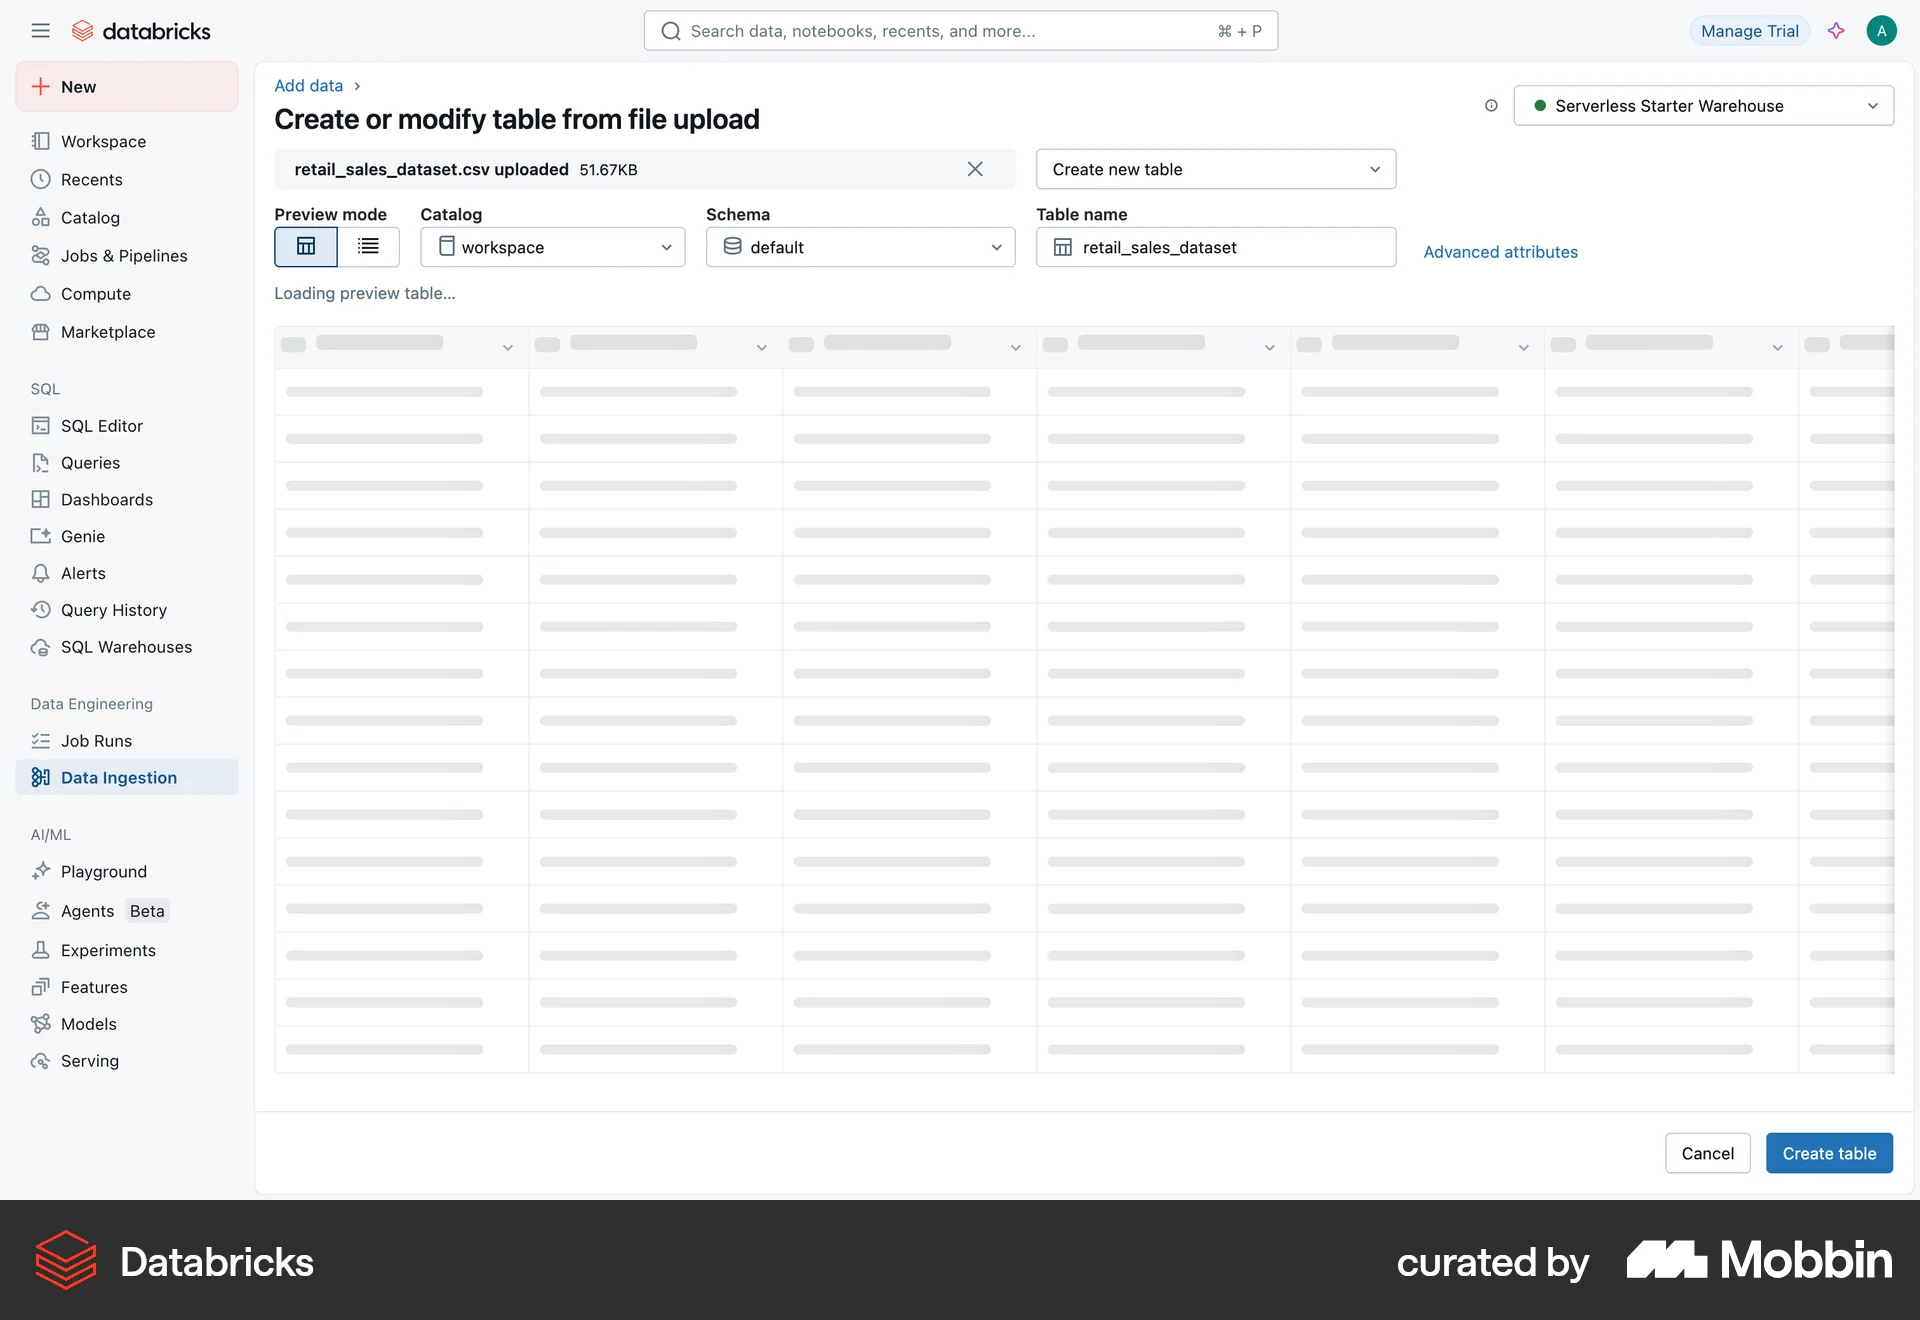Open the AI assistant sparkle icon

1836,30
